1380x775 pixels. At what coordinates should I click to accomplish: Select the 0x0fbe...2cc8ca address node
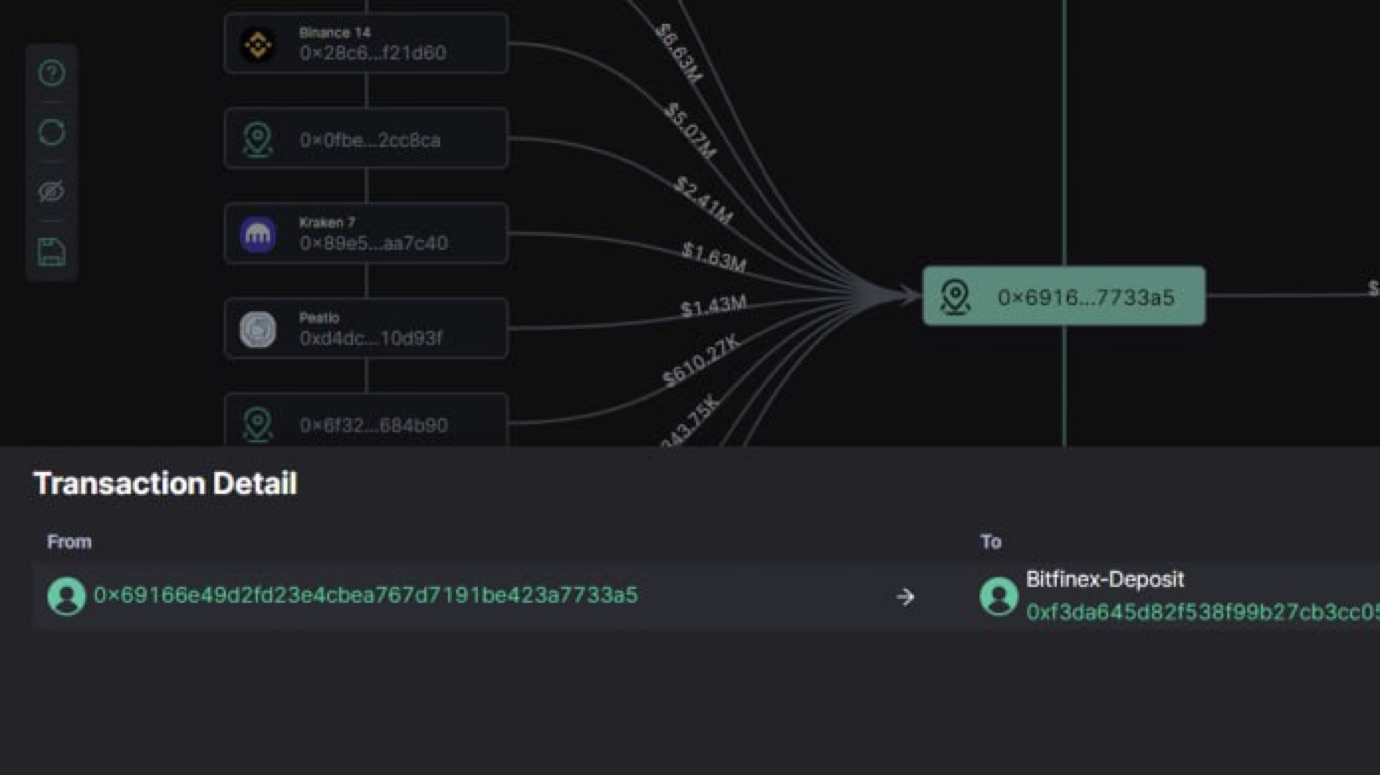(366, 139)
